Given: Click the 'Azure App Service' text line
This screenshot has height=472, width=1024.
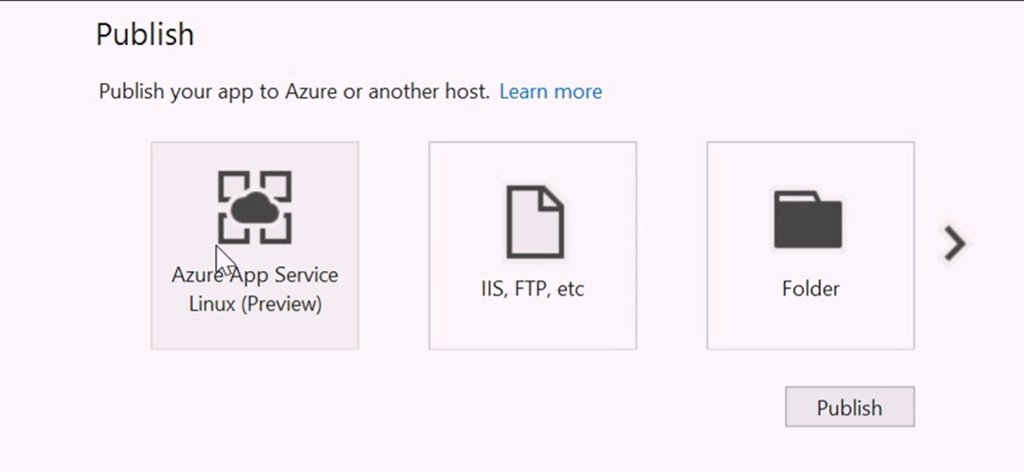Looking at the screenshot, I should (x=255, y=275).
